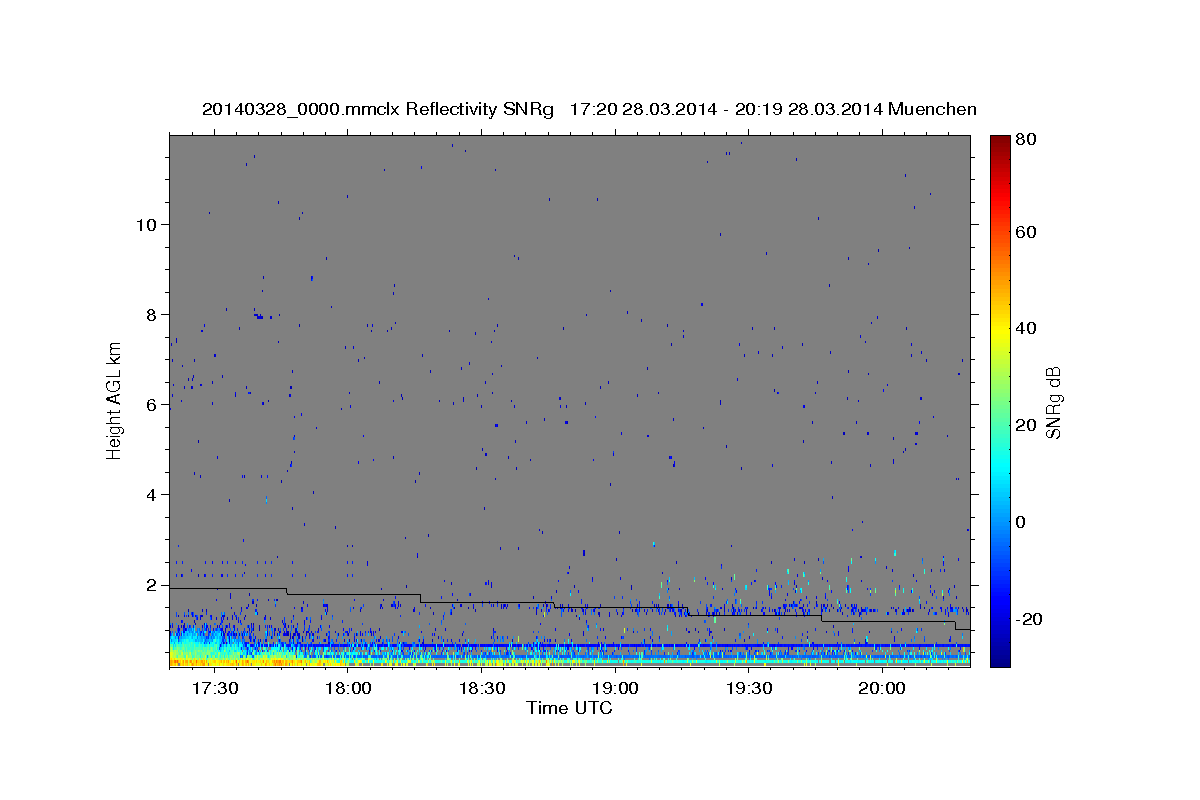Image resolution: width=1200 pixels, height=800 pixels.
Task: Click the colorbar value 0
Action: click(x=1021, y=522)
